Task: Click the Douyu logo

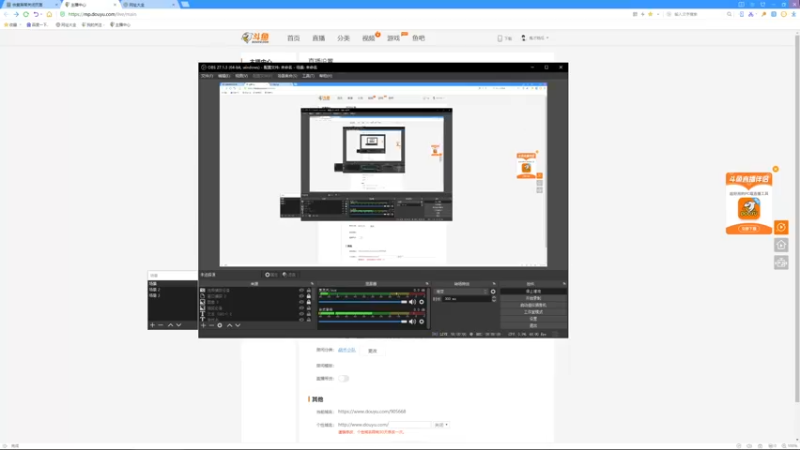Action: pos(255,38)
